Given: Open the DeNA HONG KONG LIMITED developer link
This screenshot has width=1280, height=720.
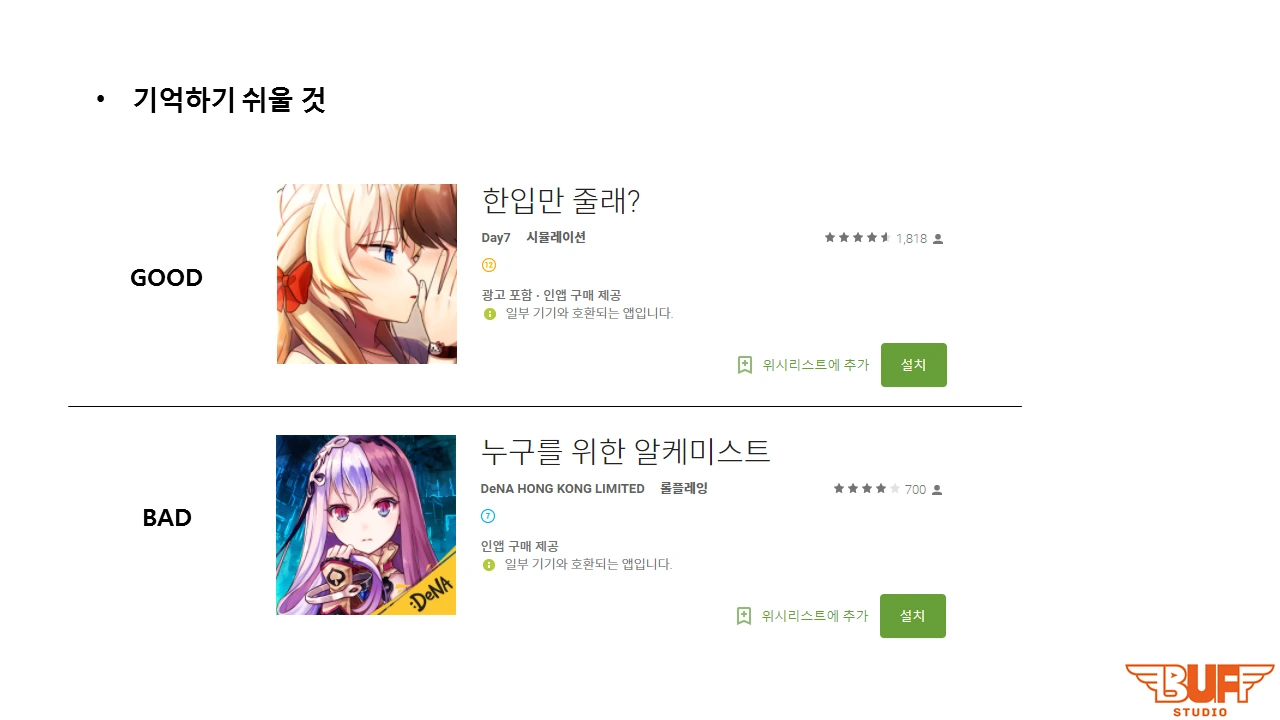Looking at the screenshot, I should coord(563,489).
